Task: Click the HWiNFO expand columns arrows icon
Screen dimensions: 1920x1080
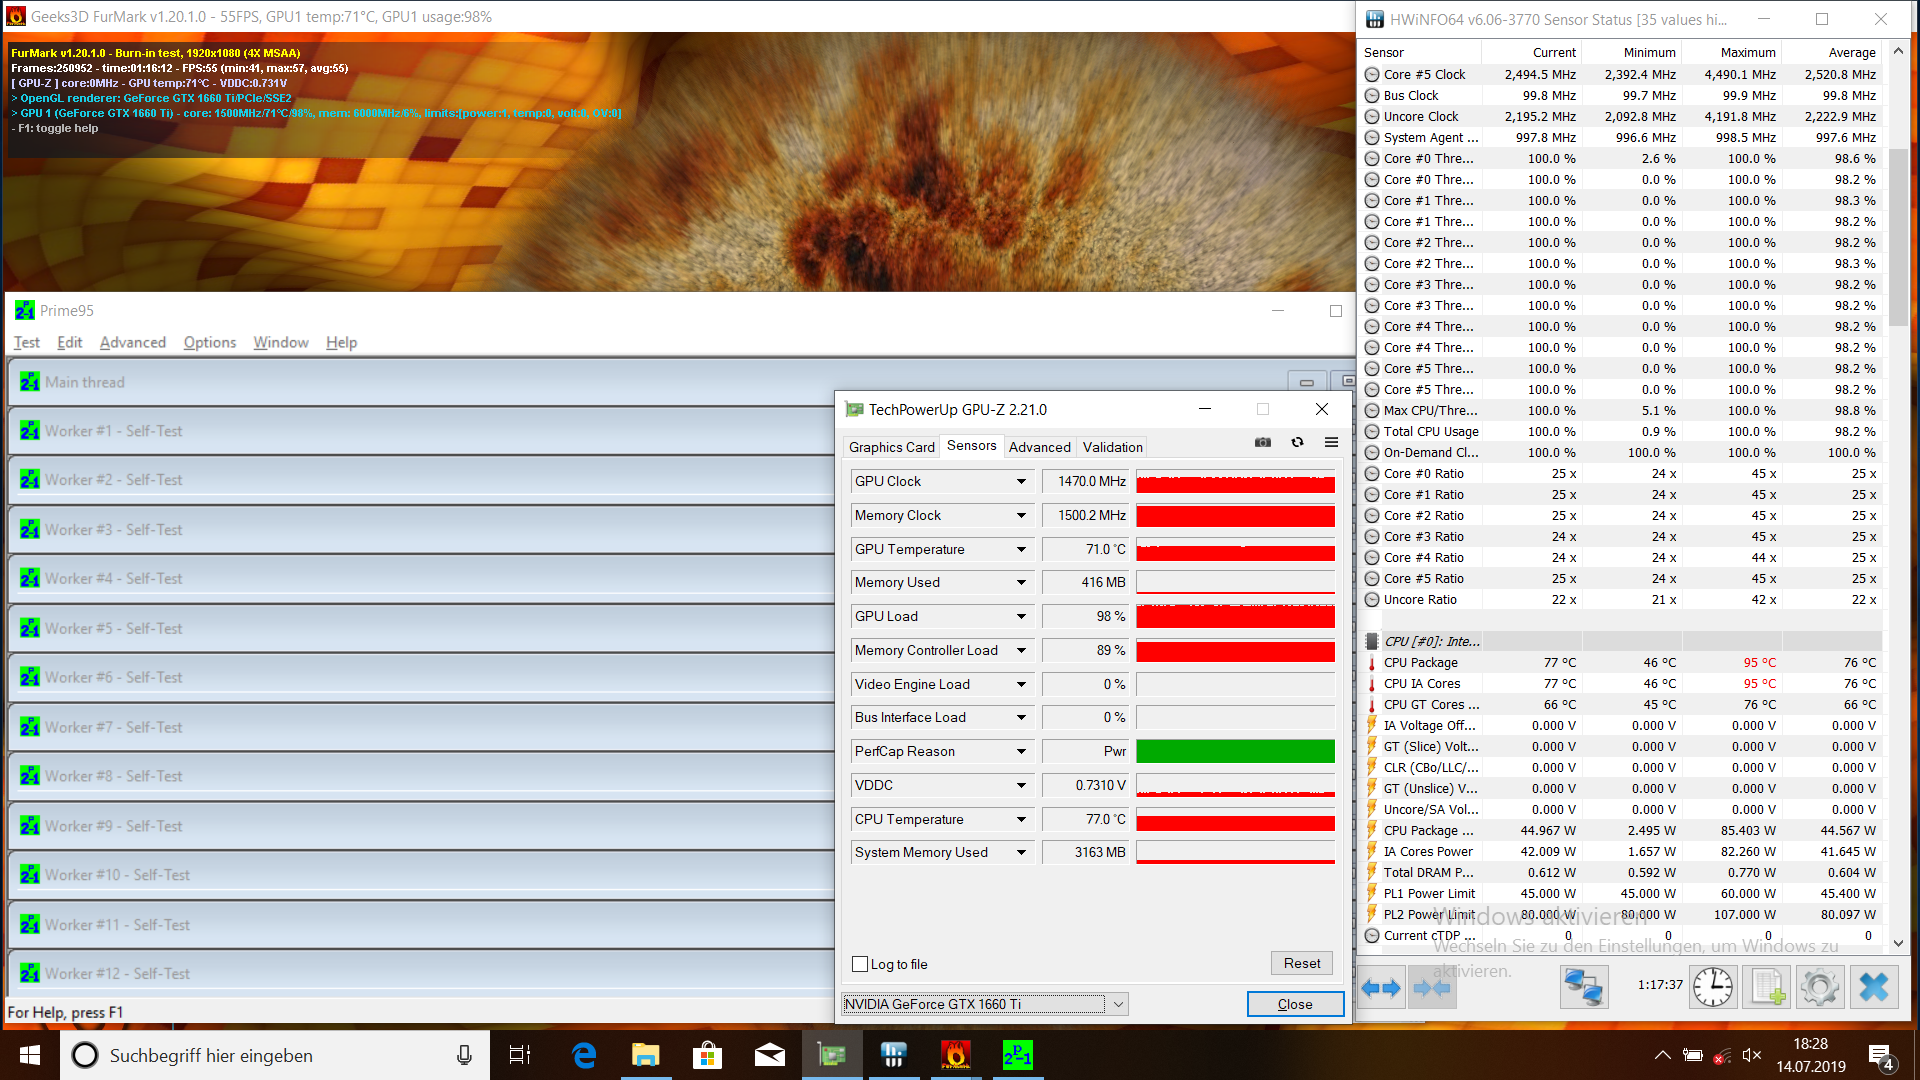Action: coord(1382,988)
